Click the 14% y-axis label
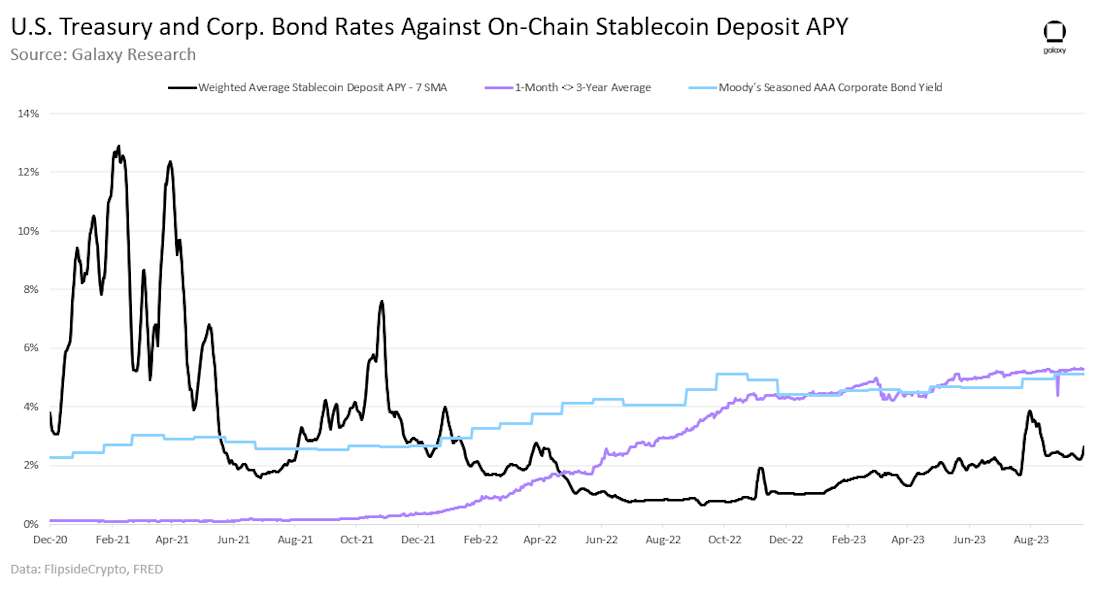Screen dimensions: 1100x590 pos(29,113)
